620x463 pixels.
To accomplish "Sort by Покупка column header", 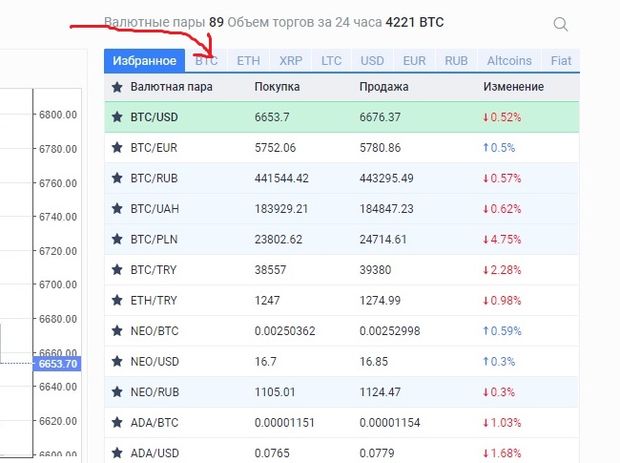I will click(x=277, y=87).
